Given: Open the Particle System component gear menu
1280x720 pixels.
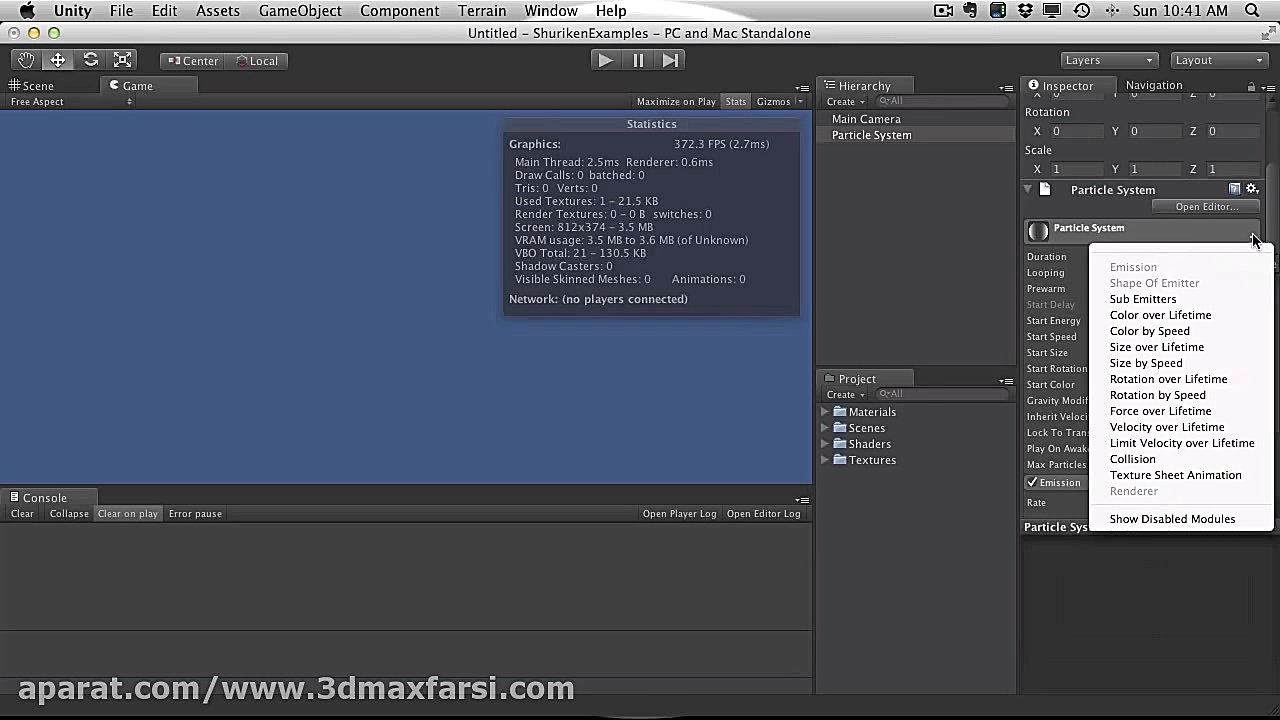Looking at the screenshot, I should [1252, 189].
